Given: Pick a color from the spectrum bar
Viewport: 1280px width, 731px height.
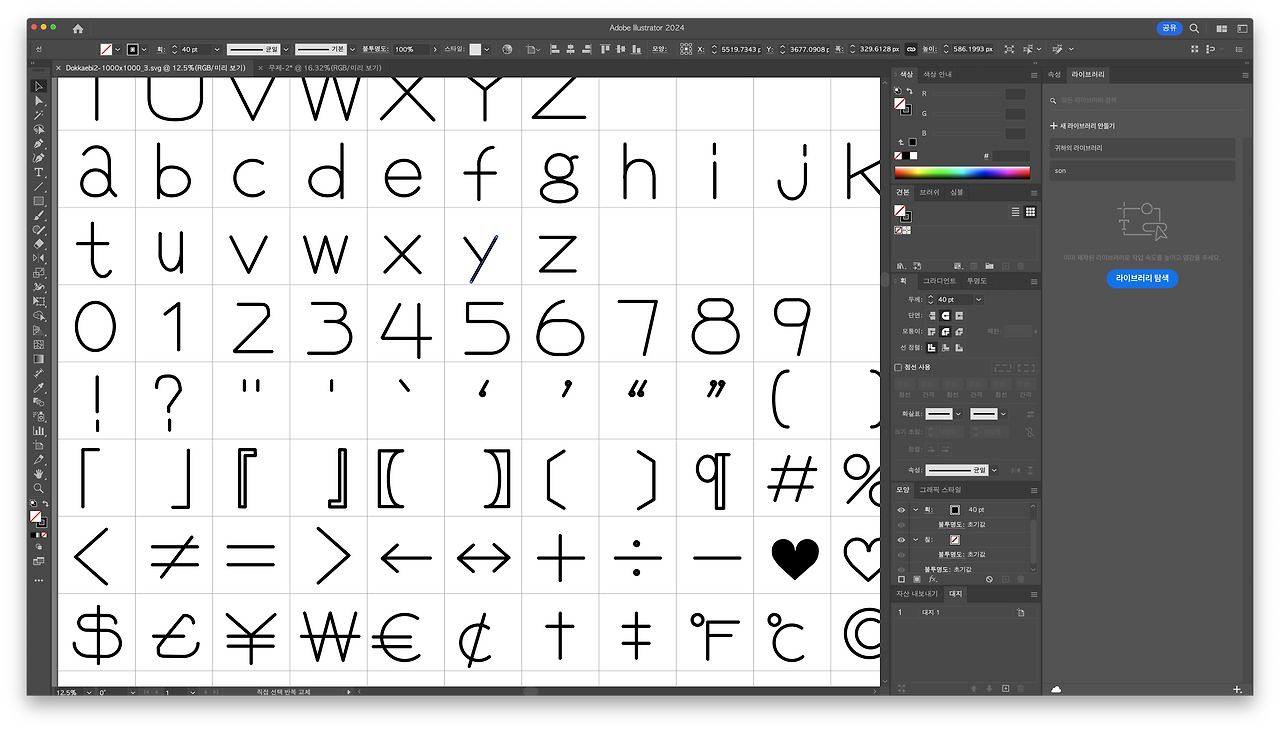Looking at the screenshot, I should click(962, 172).
